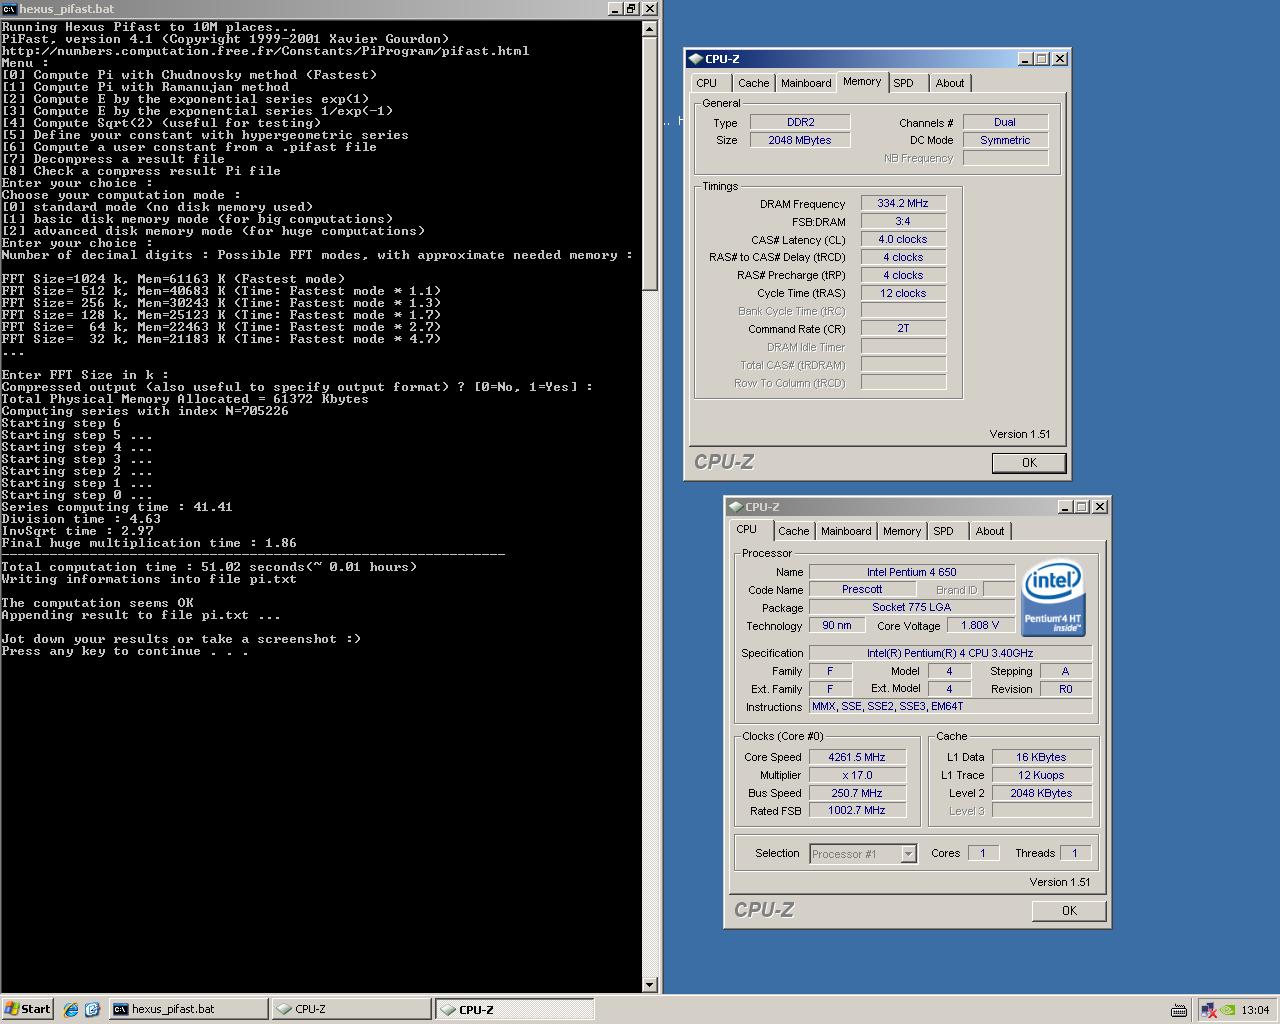Click the L1 Data cache value 16 KBytes
Image resolution: width=1280 pixels, height=1024 pixels.
tap(1041, 757)
